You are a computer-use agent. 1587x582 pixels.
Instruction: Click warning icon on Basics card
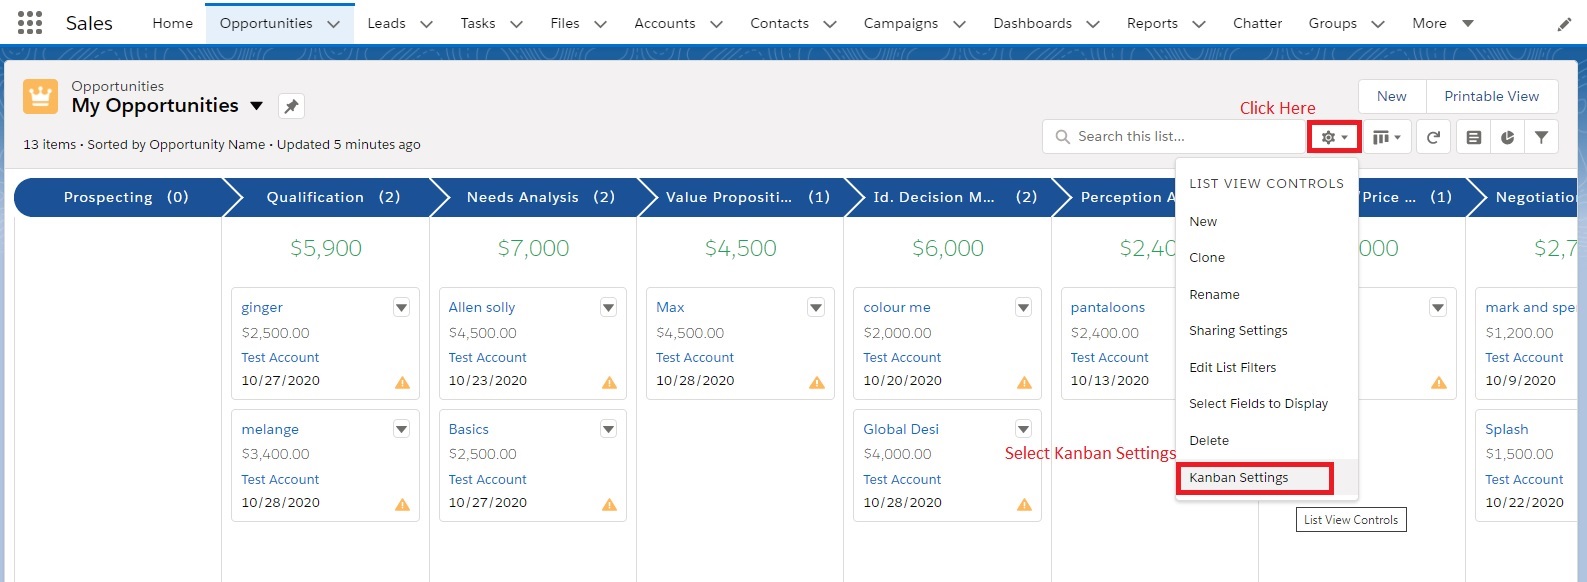click(609, 504)
